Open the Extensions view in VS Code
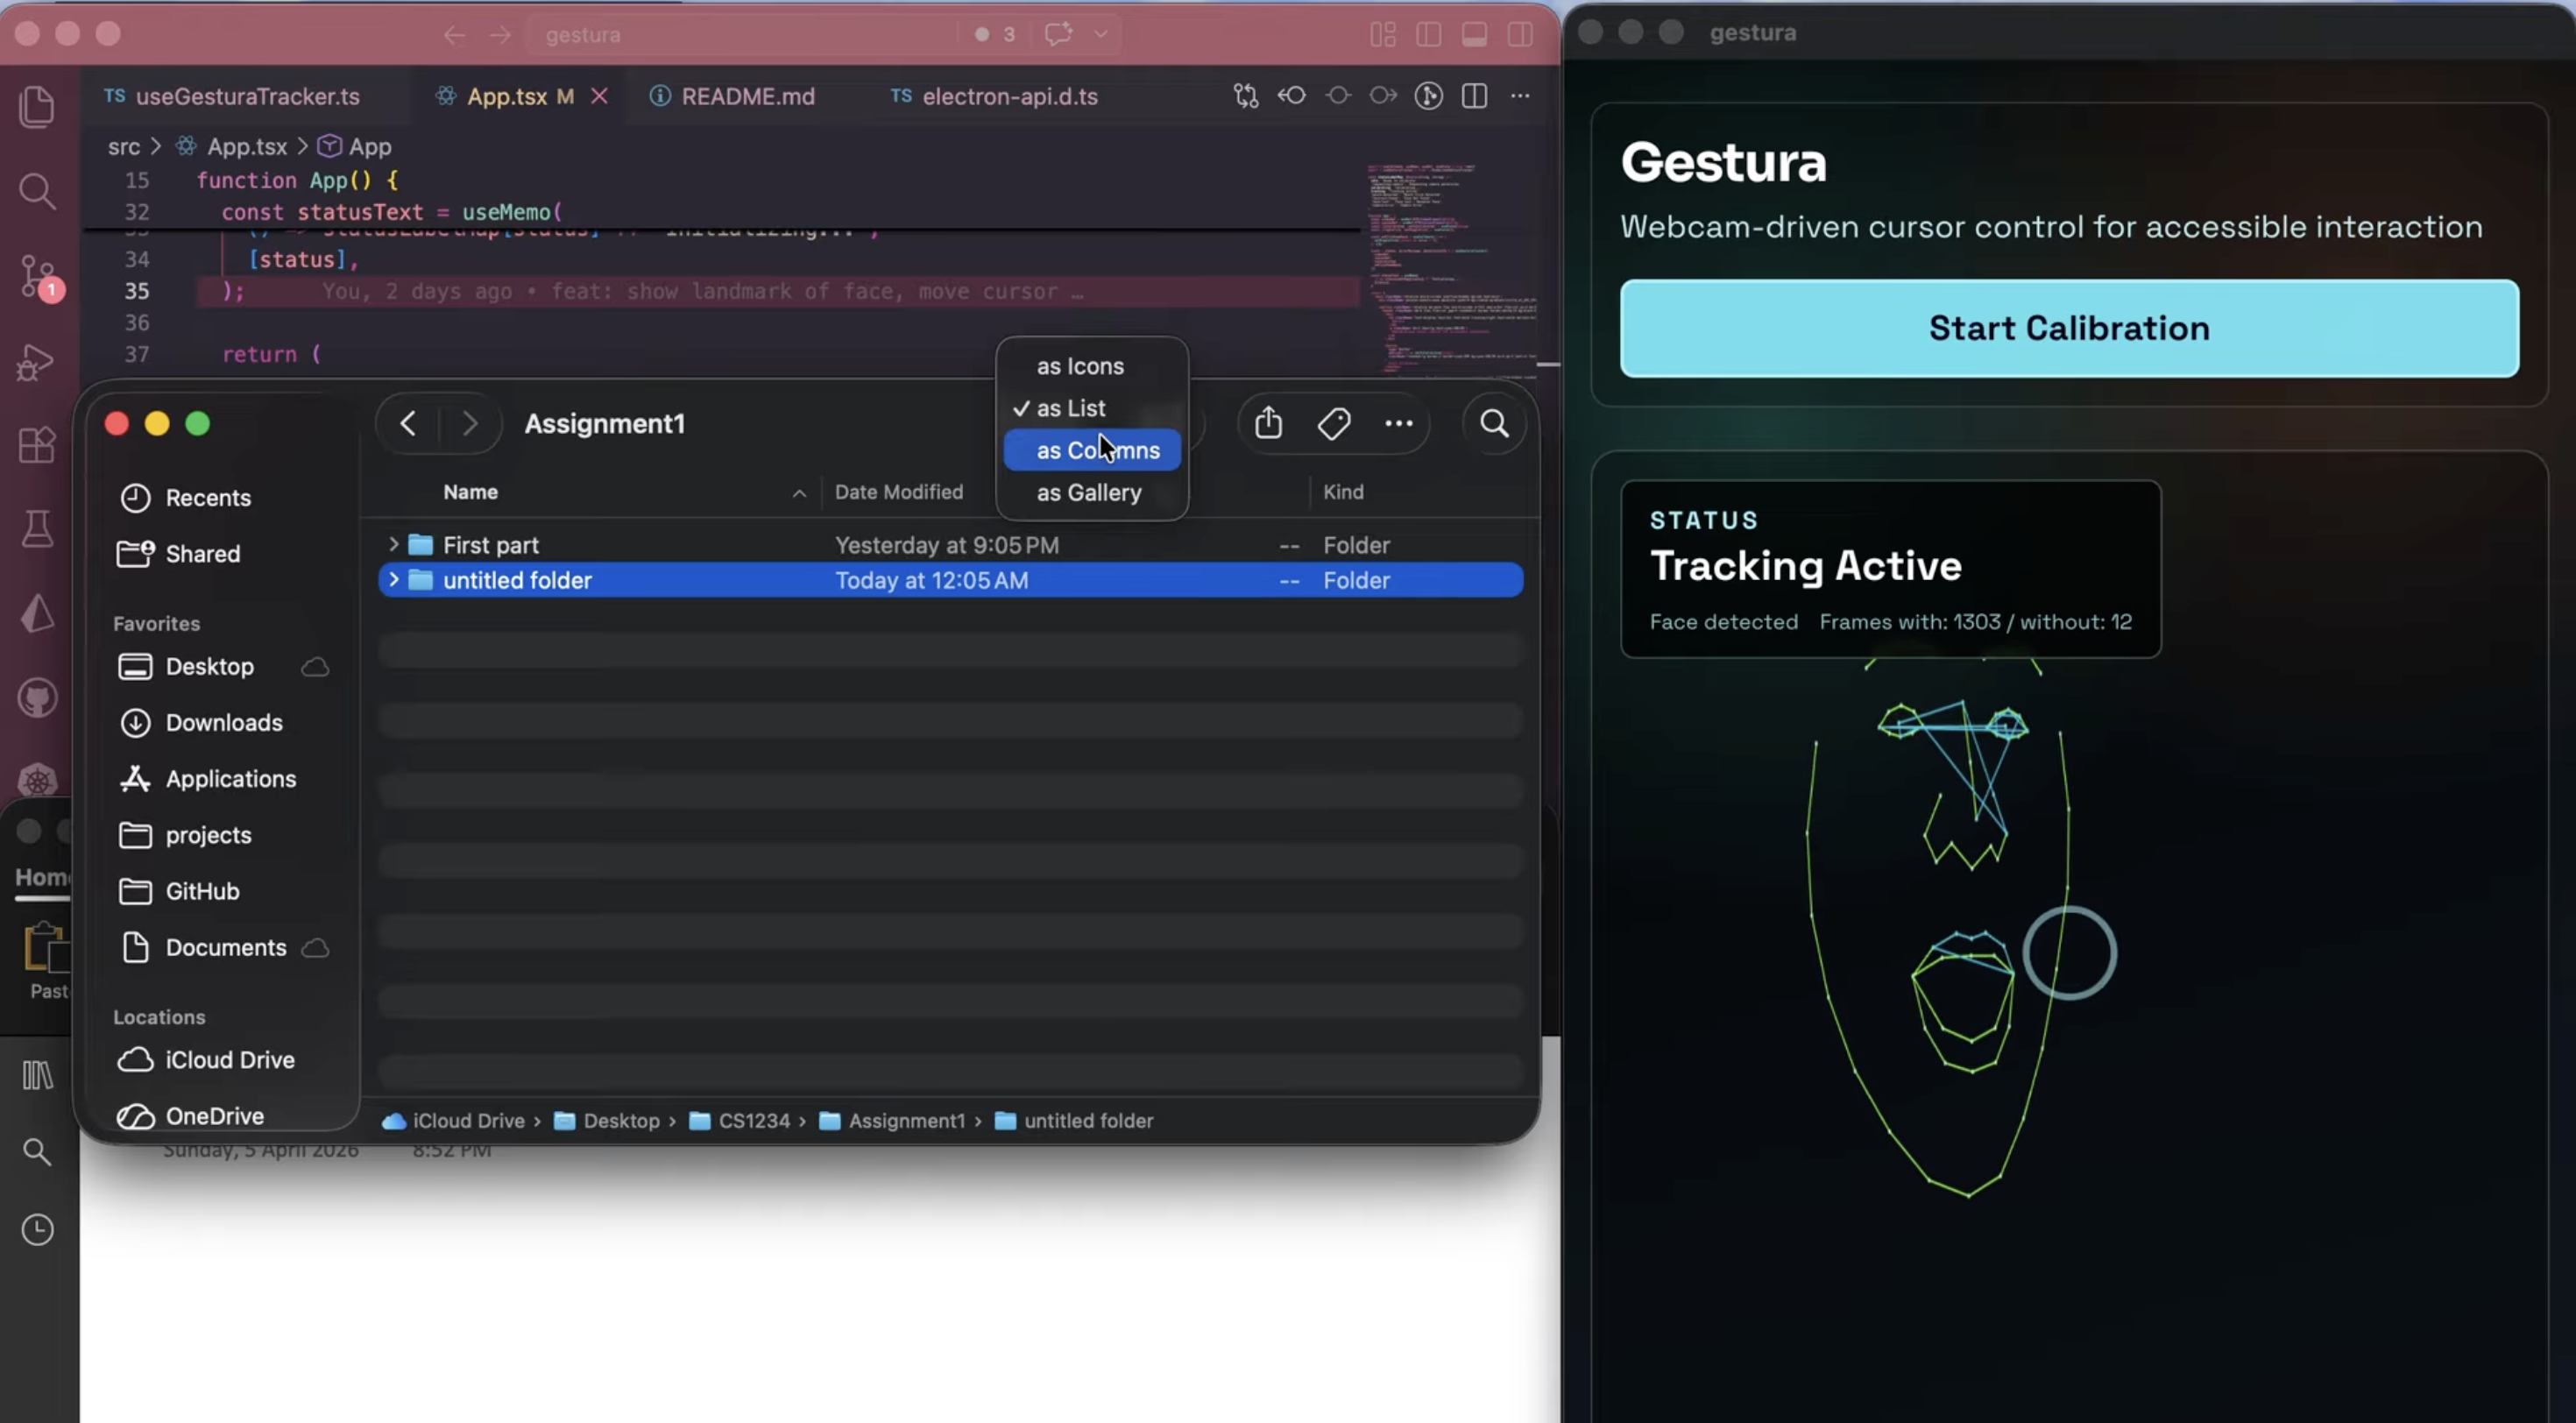 37,445
